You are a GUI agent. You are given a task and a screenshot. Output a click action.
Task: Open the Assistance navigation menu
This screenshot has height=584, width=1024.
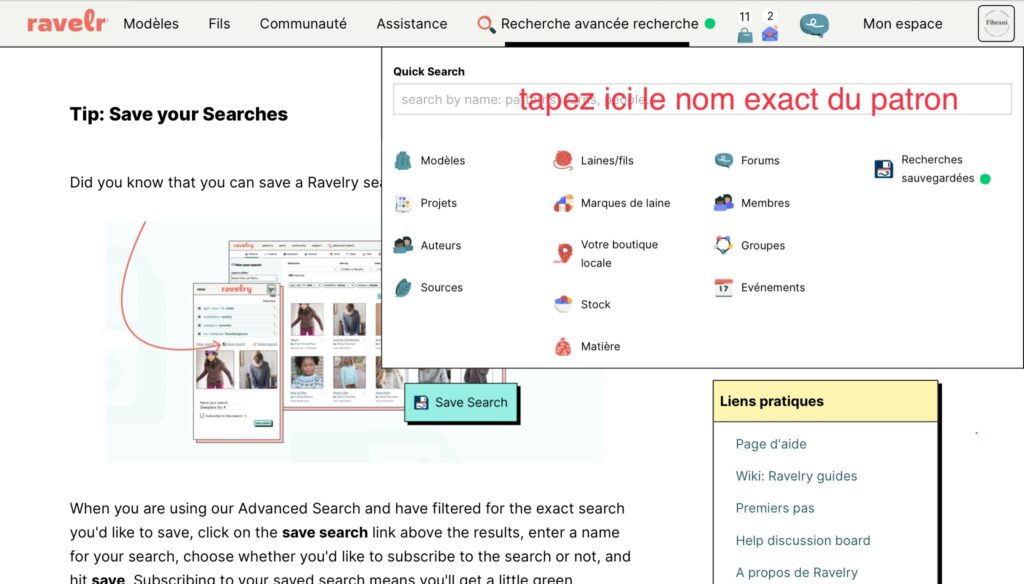tap(411, 24)
